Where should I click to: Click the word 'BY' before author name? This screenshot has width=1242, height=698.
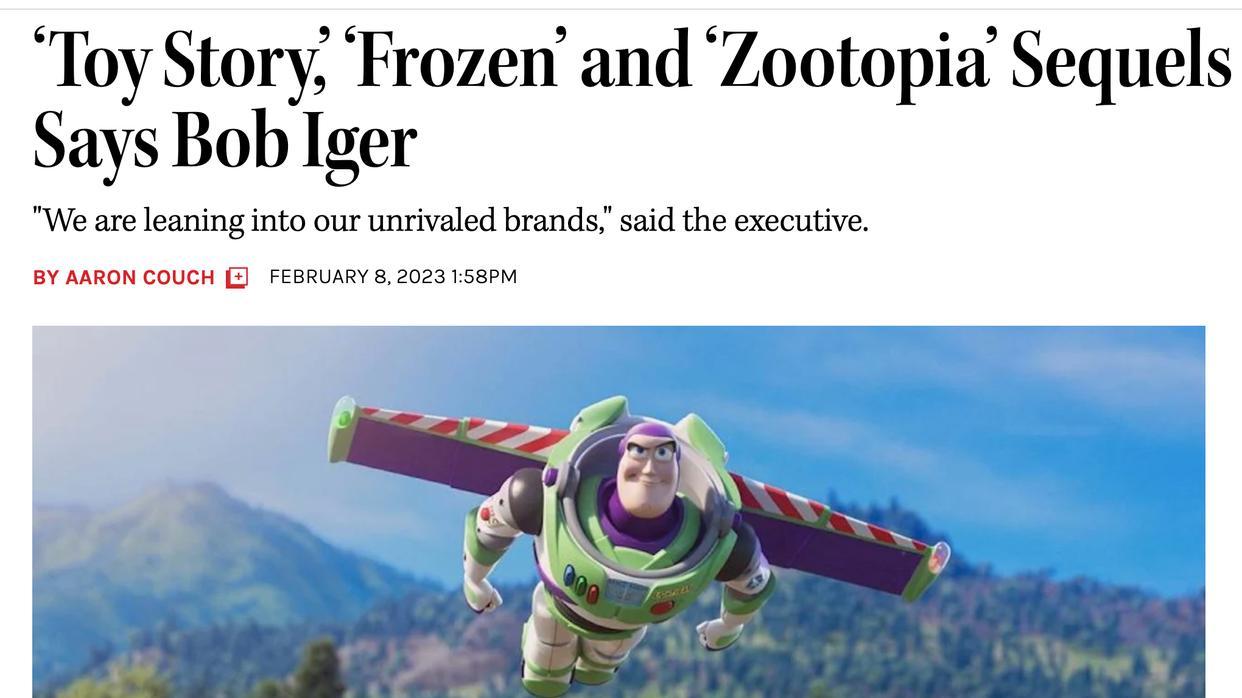click(46, 278)
